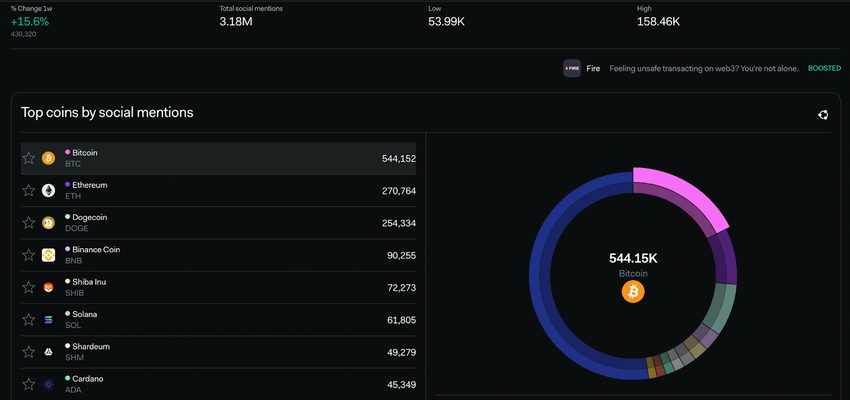This screenshot has width=850, height=400.
Task: Click the SHIB ticker symbol
Action: point(75,293)
